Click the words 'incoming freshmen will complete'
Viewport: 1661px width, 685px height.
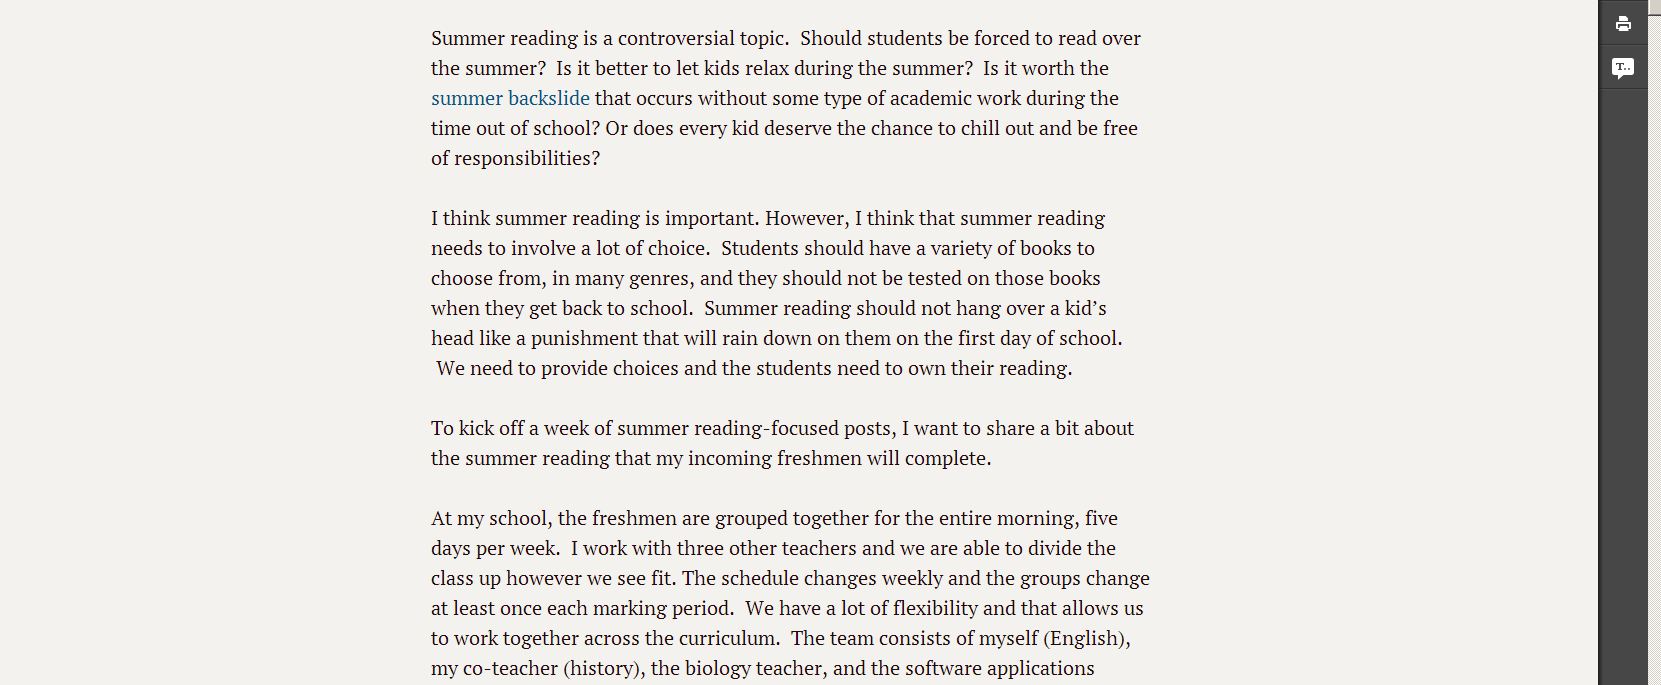pyautogui.click(x=837, y=458)
